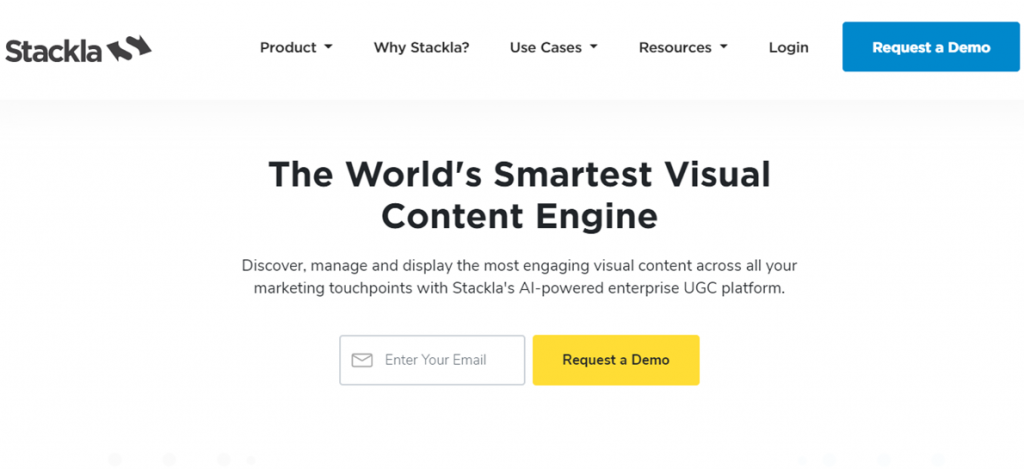The width and height of the screenshot is (1024, 469).
Task: Expand the Use Cases dropdown arrow
Action: pyautogui.click(x=593, y=47)
